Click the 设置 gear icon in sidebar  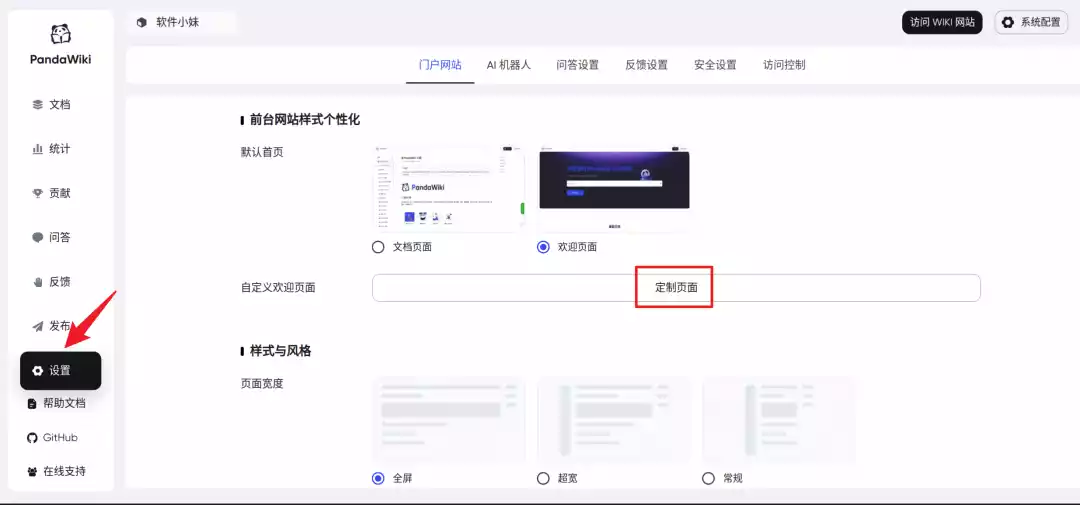click(38, 371)
